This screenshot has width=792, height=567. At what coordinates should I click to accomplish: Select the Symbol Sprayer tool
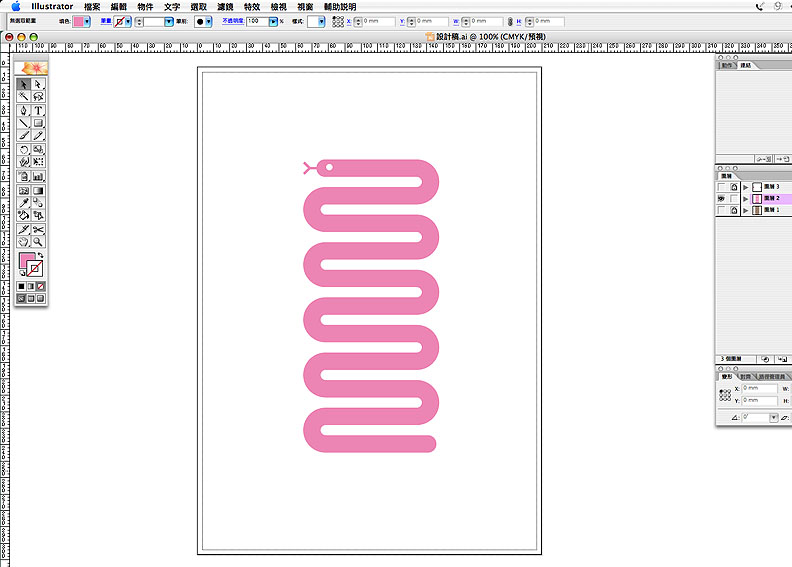(x=23, y=176)
